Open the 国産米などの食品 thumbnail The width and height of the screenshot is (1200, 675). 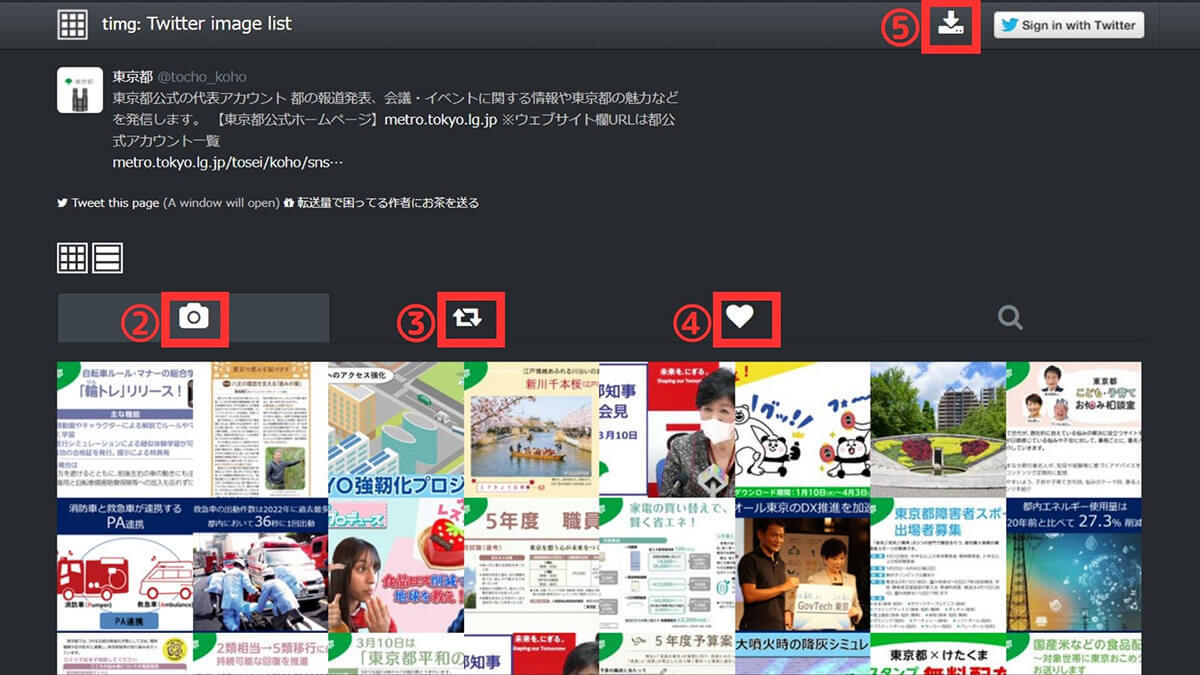point(1074,654)
